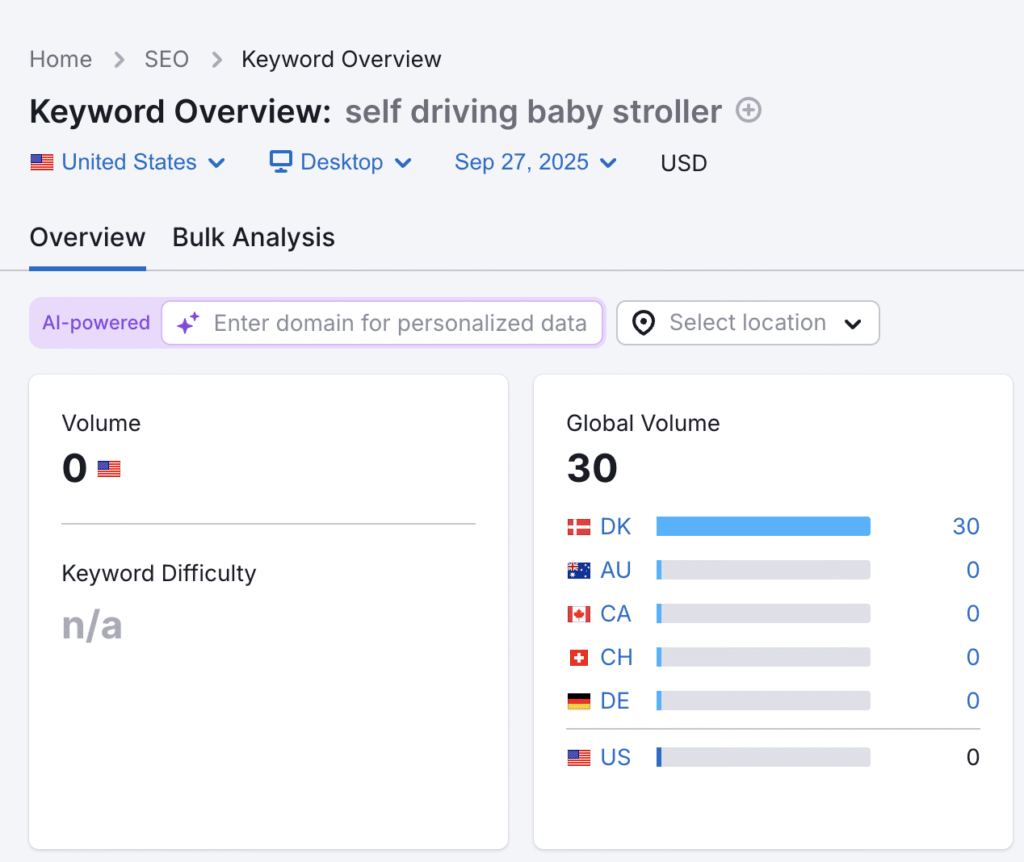Viewport: 1024px width, 862px height.
Task: Click the AI sparkle icon in the domain field
Action: click(x=186, y=323)
